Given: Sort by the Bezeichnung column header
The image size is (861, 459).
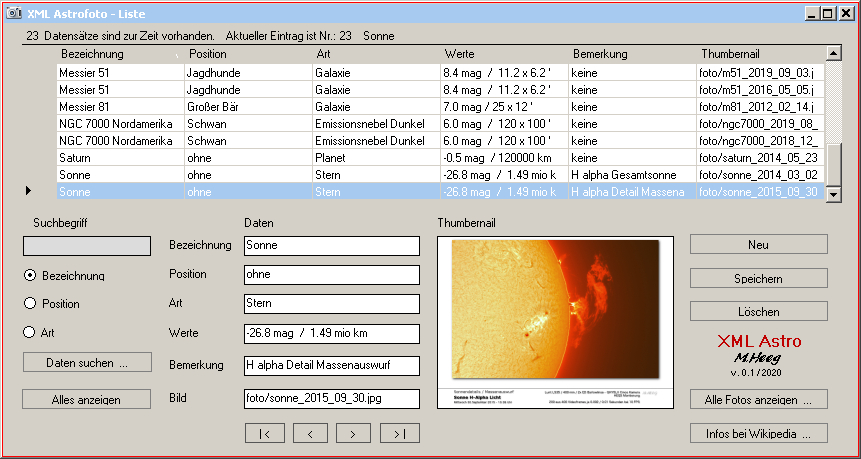Looking at the screenshot, I should pyautogui.click(x=120, y=54).
